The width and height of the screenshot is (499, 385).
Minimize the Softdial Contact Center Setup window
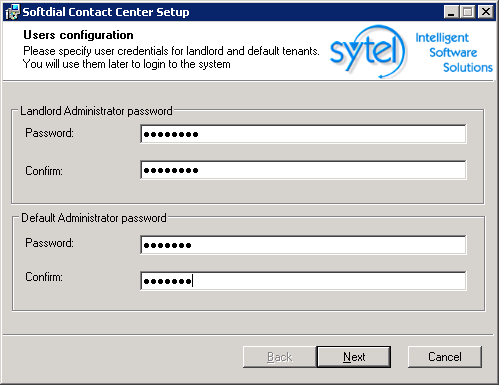pos(451,12)
